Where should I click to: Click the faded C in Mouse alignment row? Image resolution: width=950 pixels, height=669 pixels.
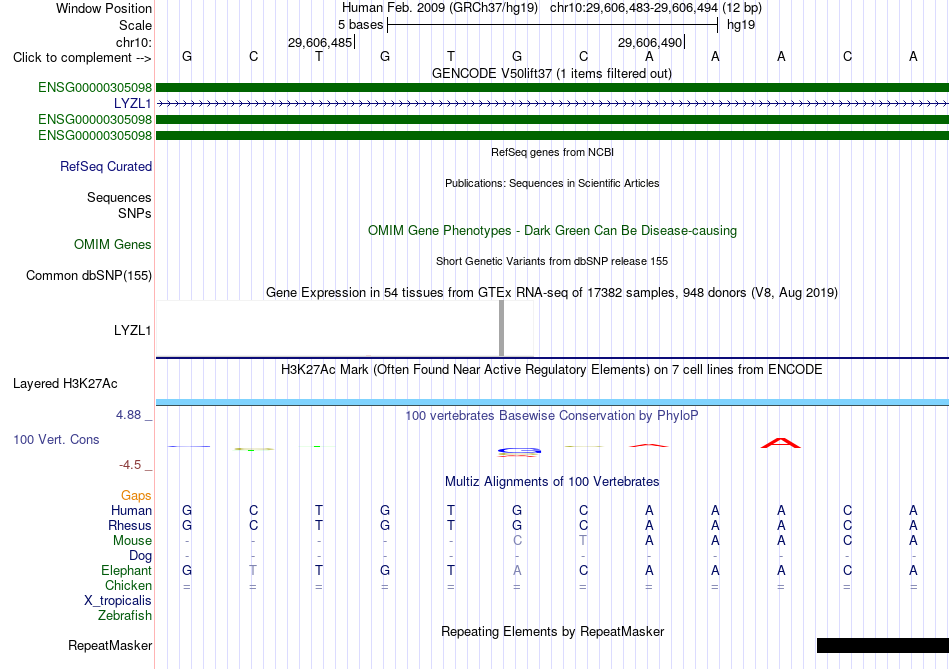point(517,541)
